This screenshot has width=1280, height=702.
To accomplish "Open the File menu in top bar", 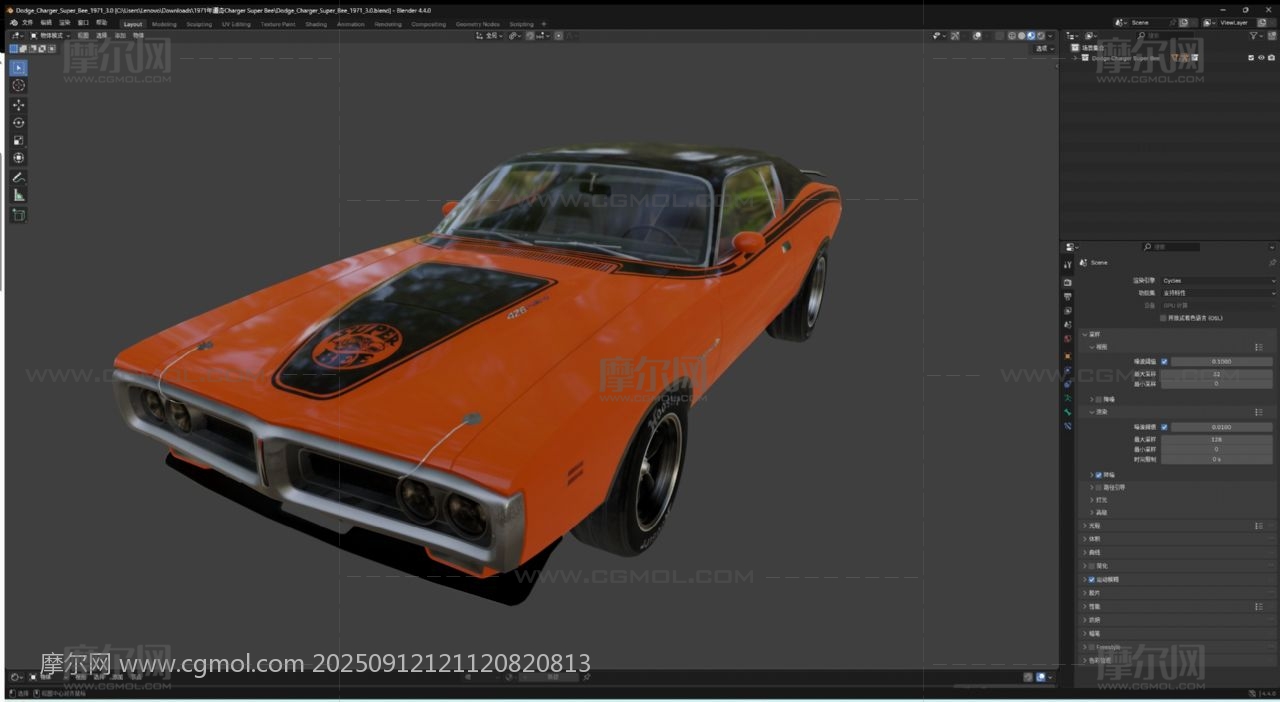I will click(27, 23).
